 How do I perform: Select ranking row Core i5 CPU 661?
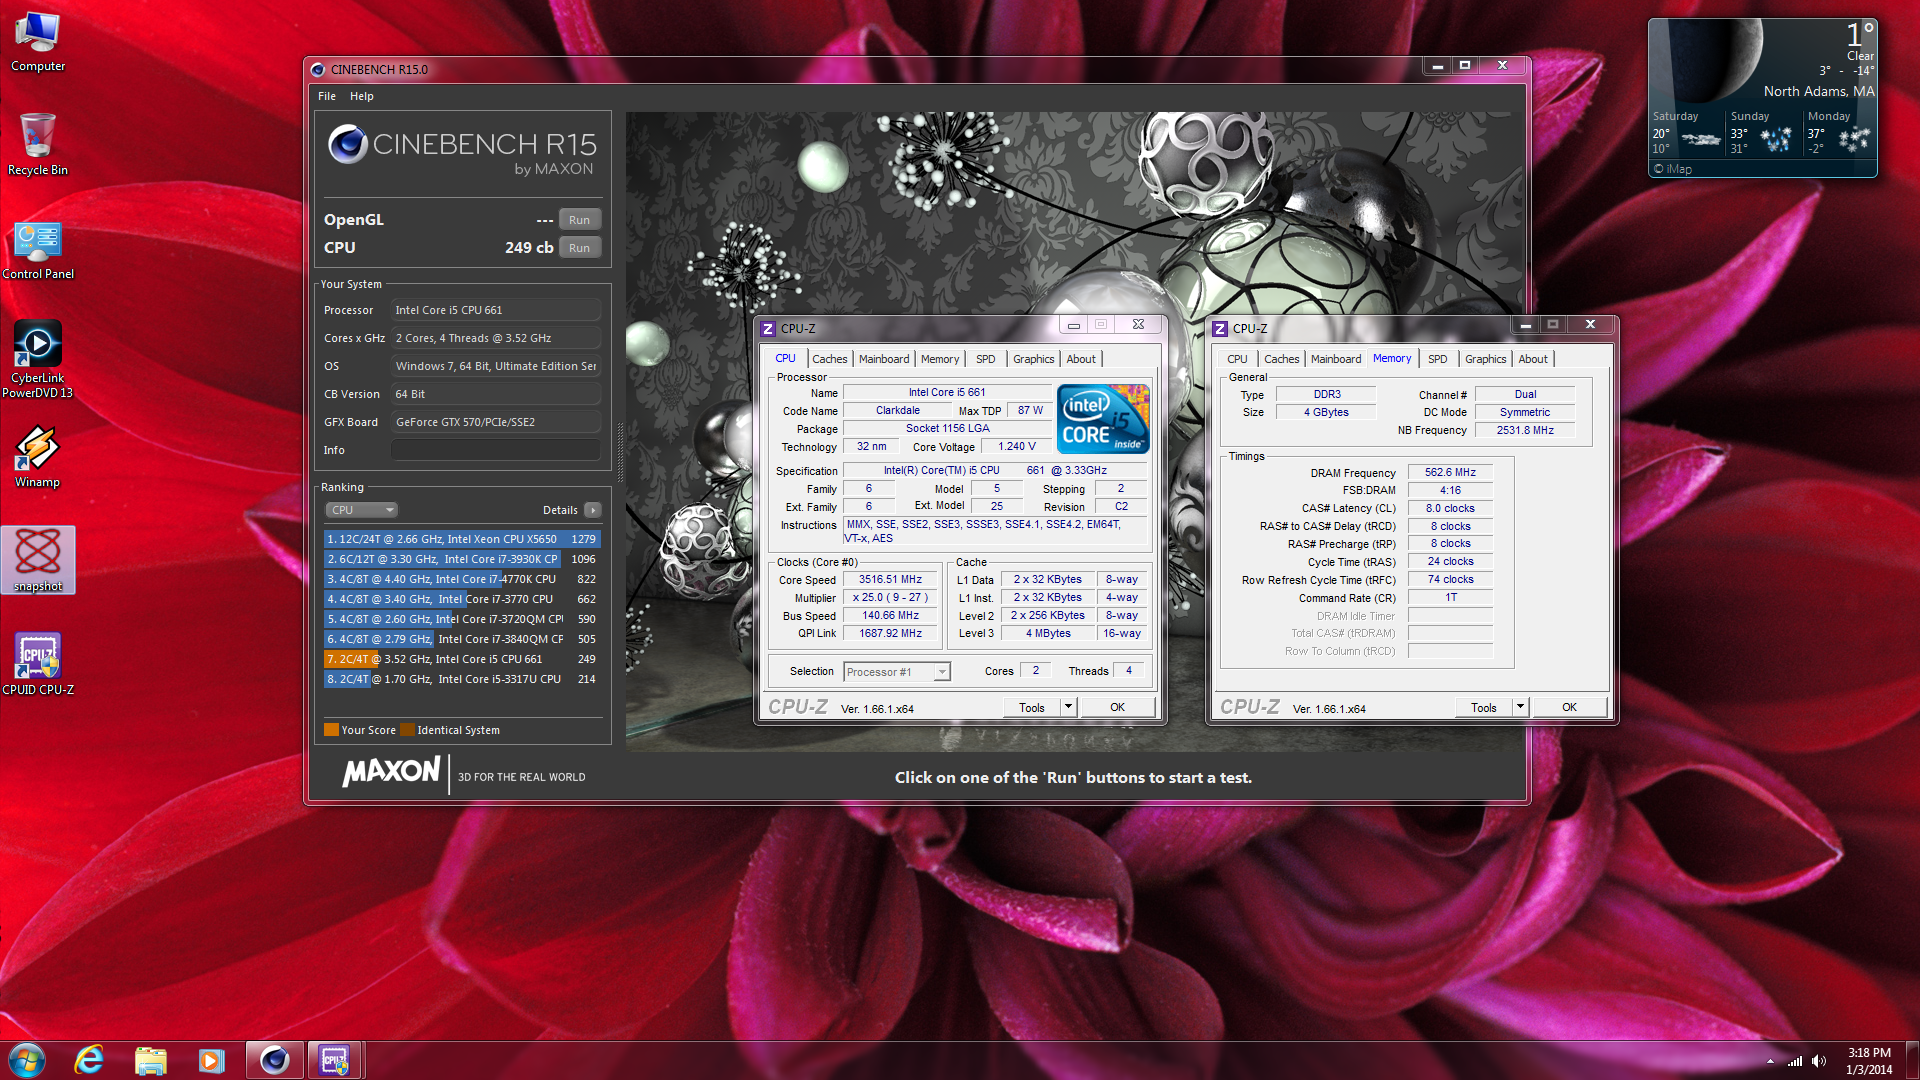tap(462, 659)
